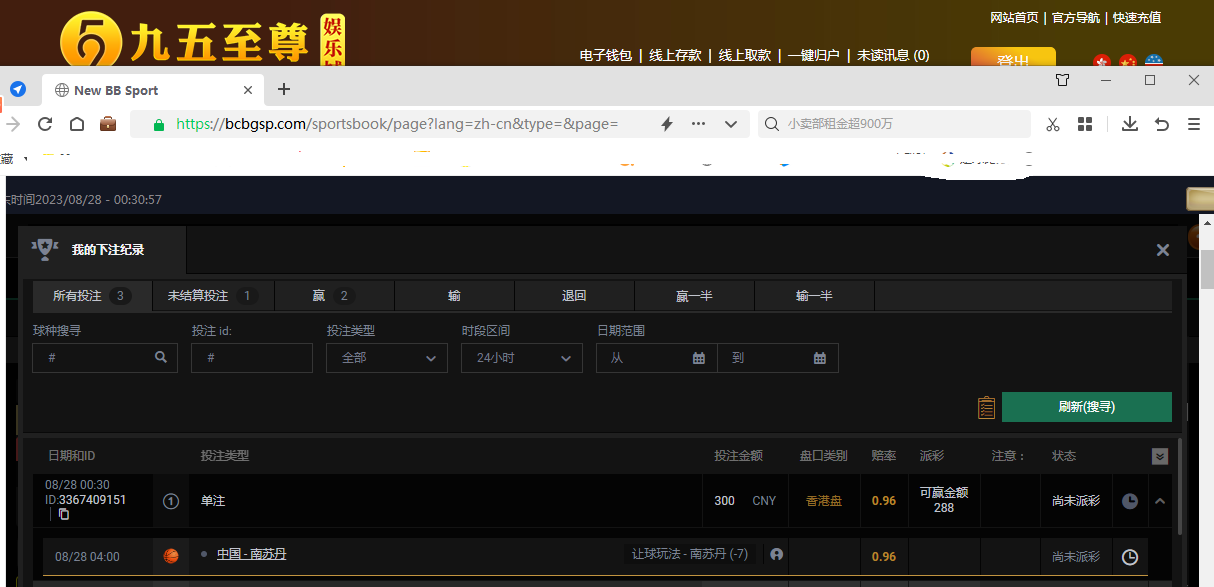Open 网站首页 link at top right
This screenshot has height=587, width=1214.
pyautogui.click(x=1014, y=18)
